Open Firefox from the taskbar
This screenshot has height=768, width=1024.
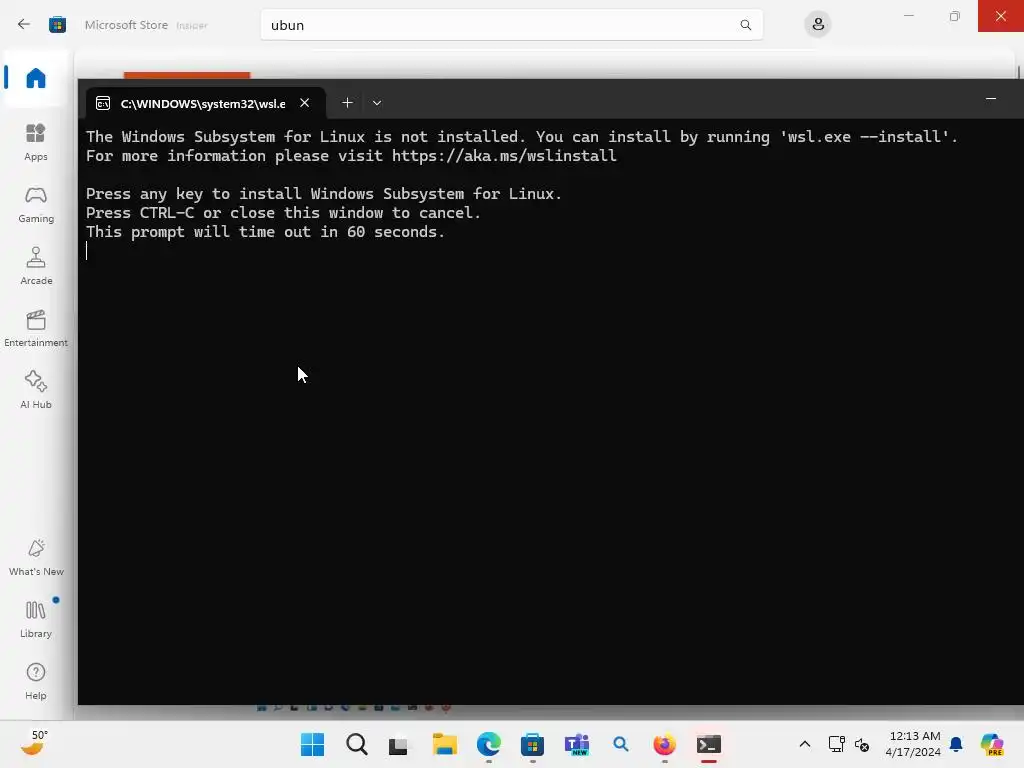point(664,744)
